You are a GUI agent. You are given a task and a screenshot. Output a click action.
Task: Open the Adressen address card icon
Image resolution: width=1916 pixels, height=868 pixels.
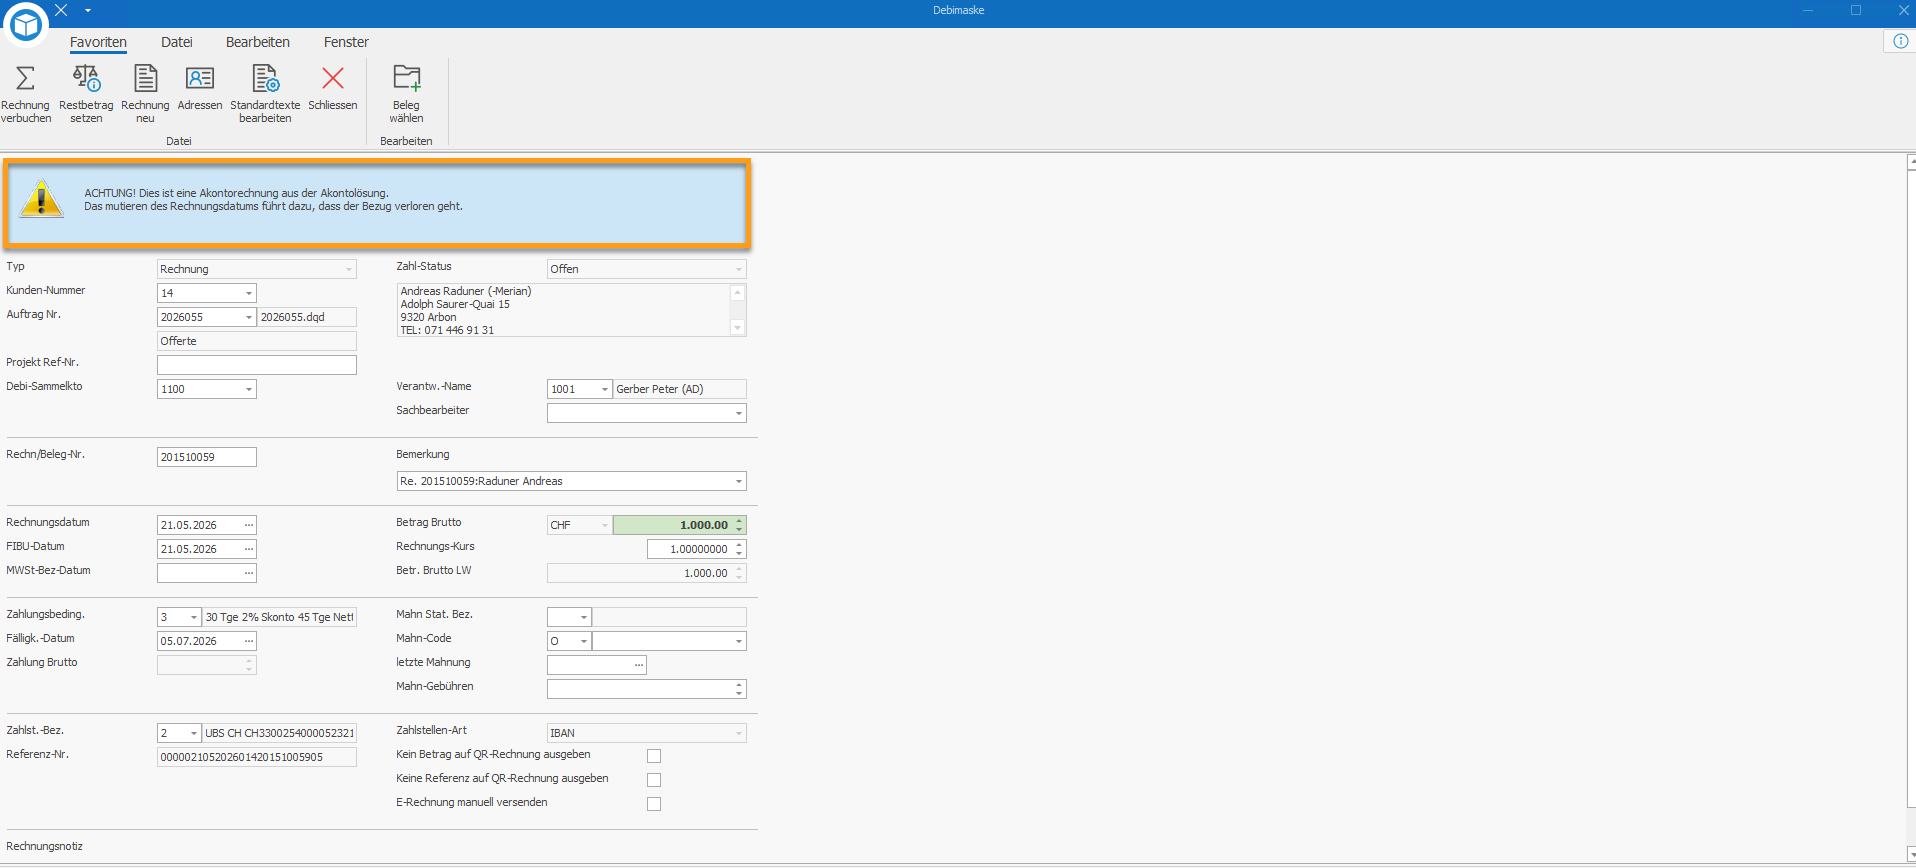click(x=200, y=78)
